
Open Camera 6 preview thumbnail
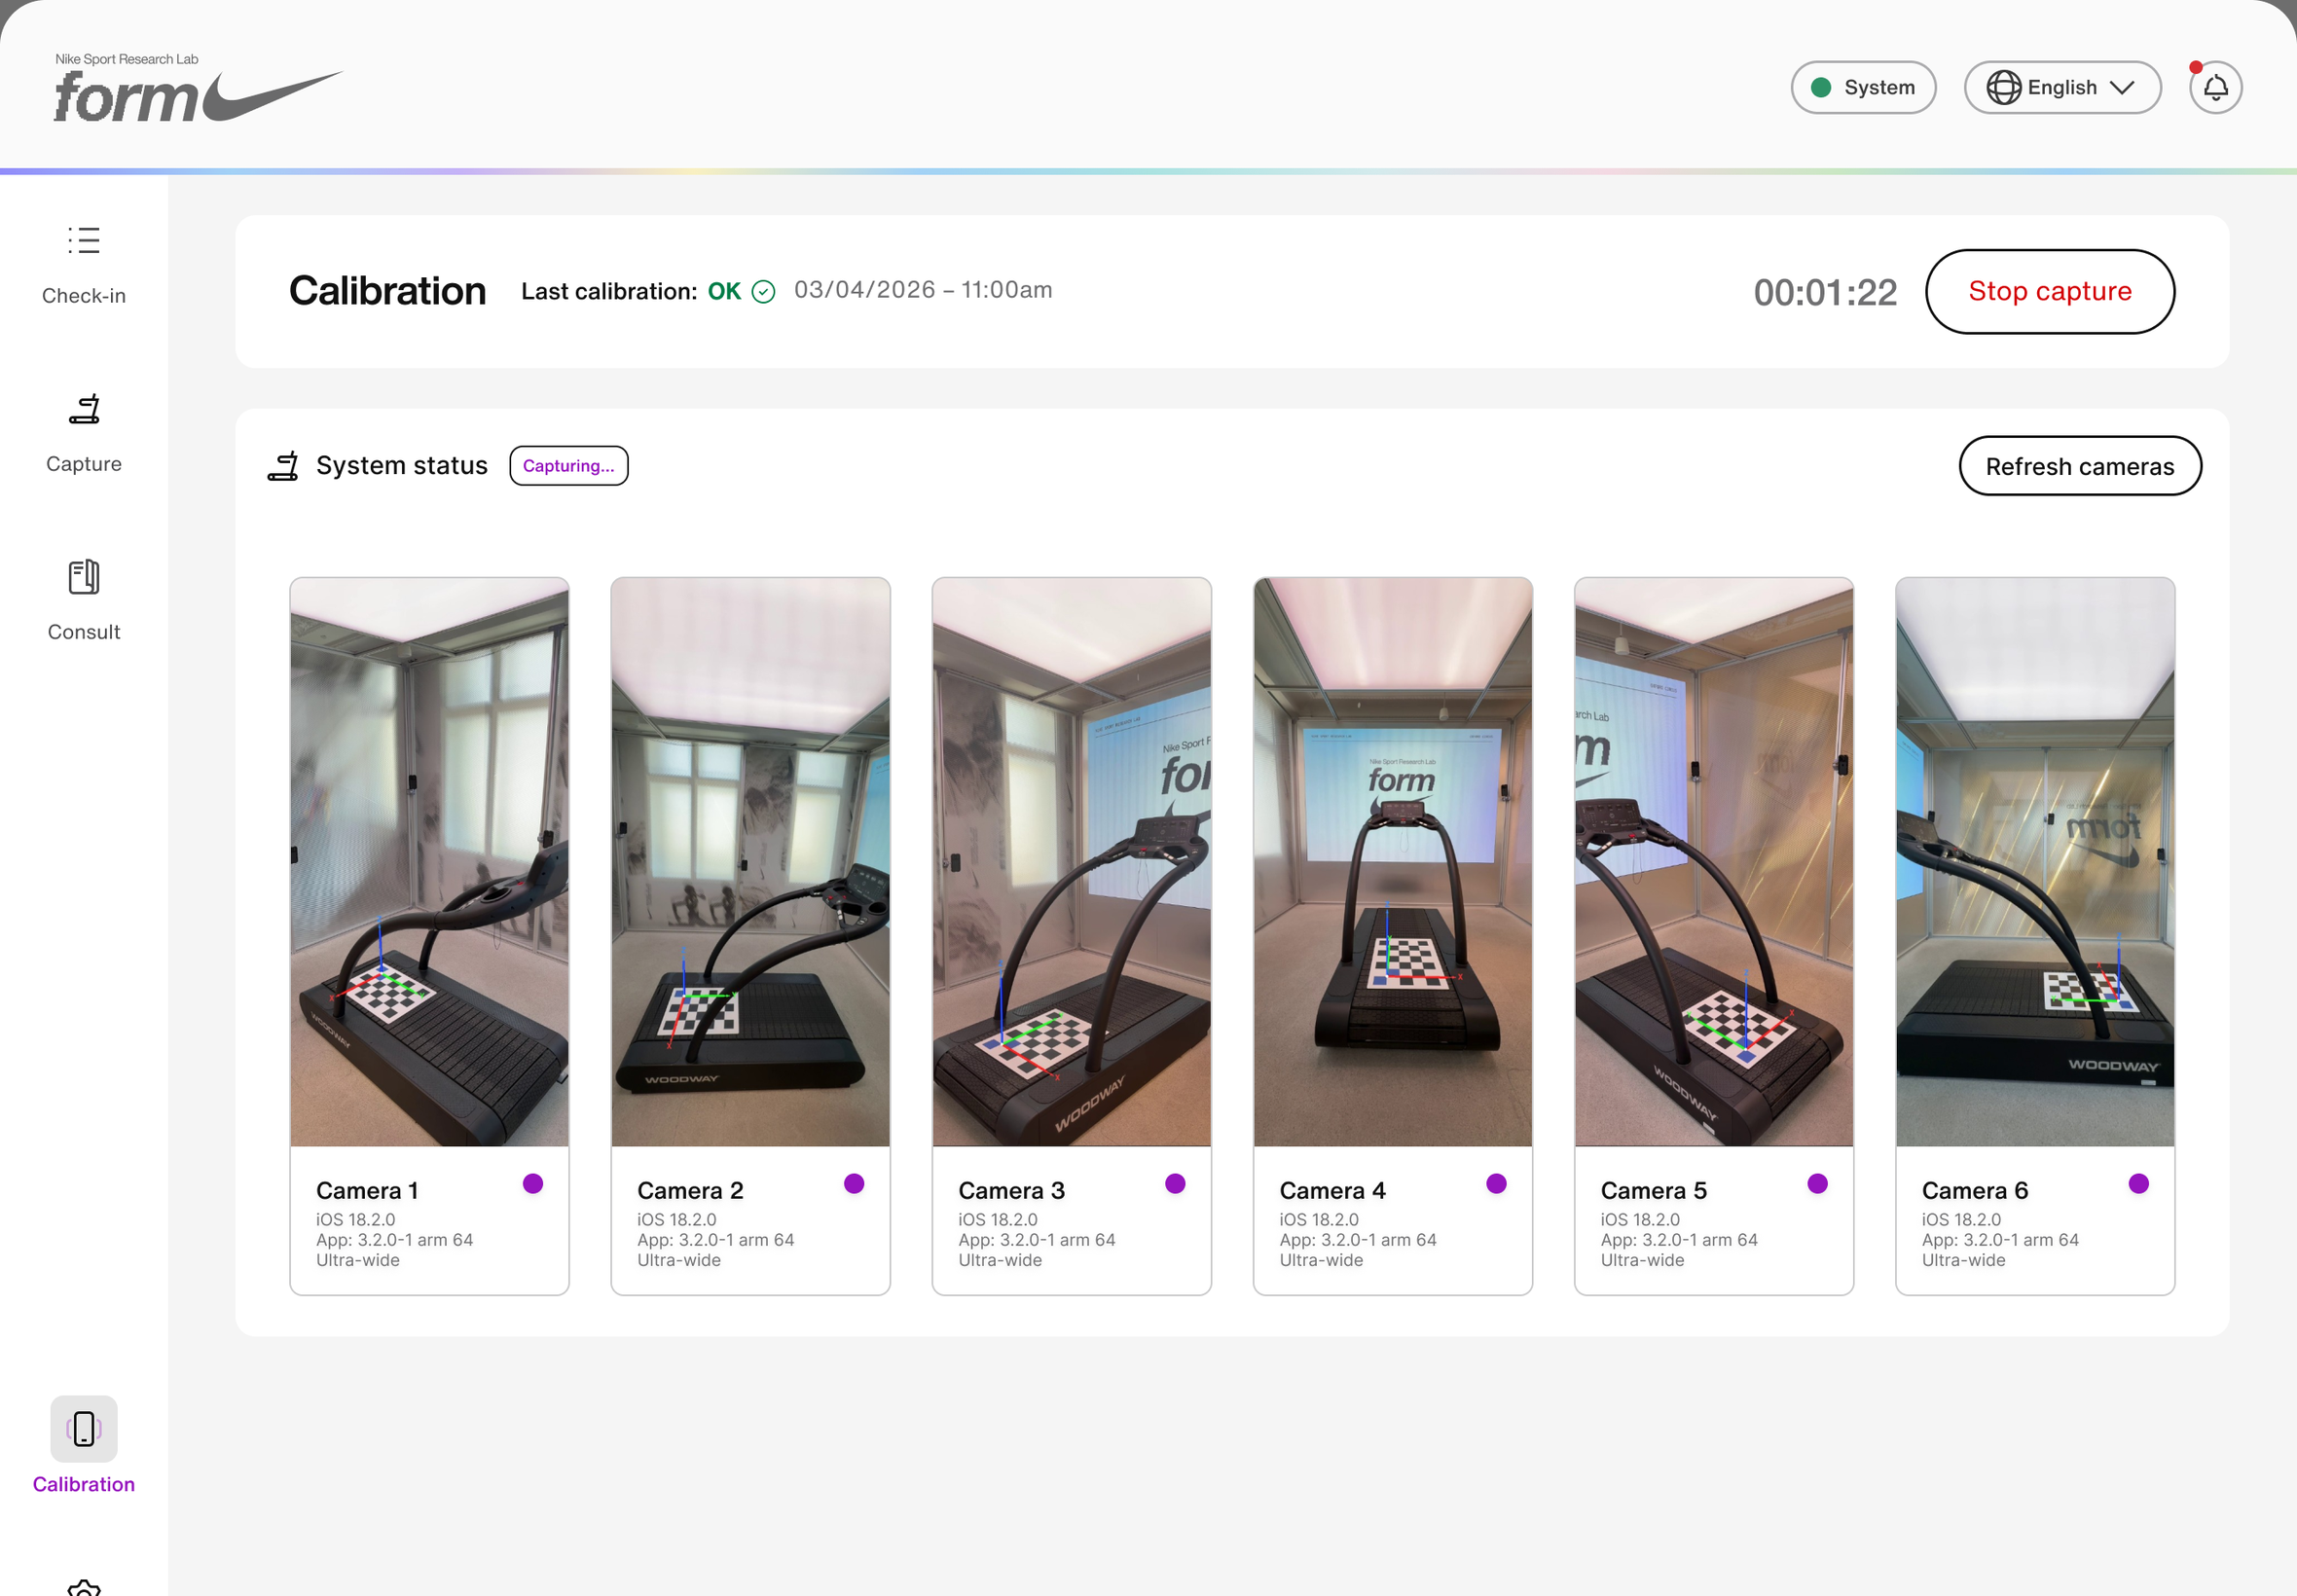2034,862
